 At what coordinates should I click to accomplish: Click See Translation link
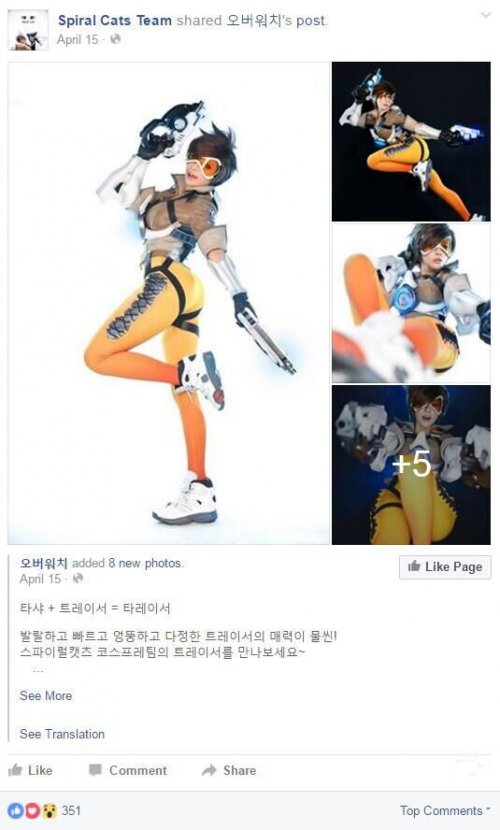coord(62,734)
